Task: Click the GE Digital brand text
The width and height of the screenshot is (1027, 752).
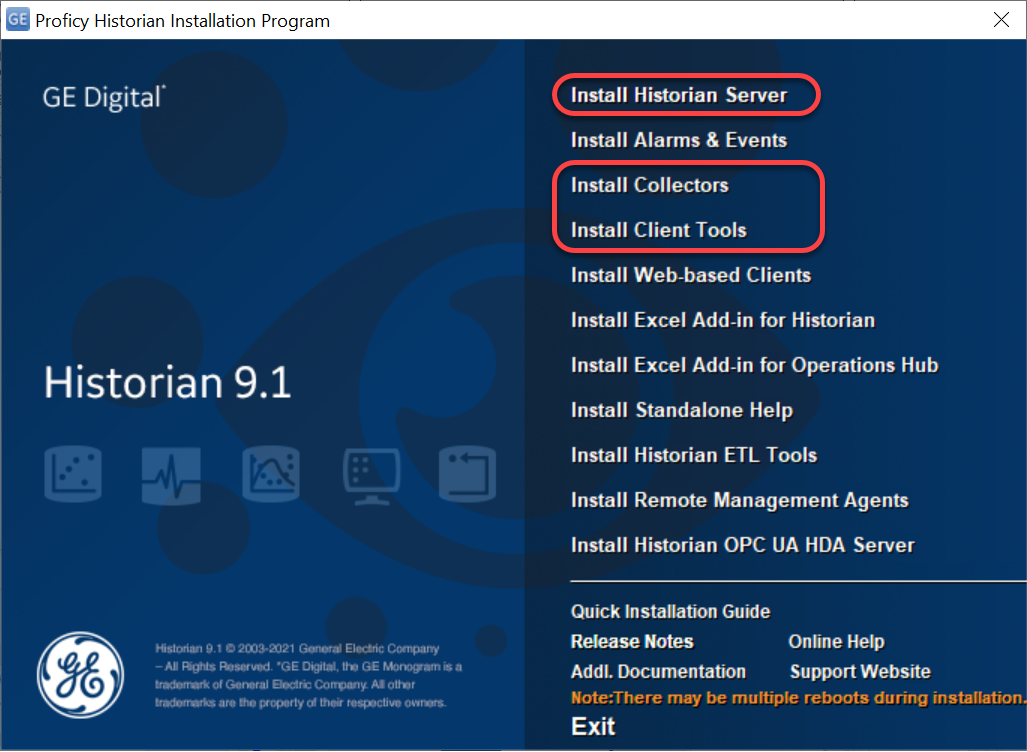Action: click(x=104, y=98)
